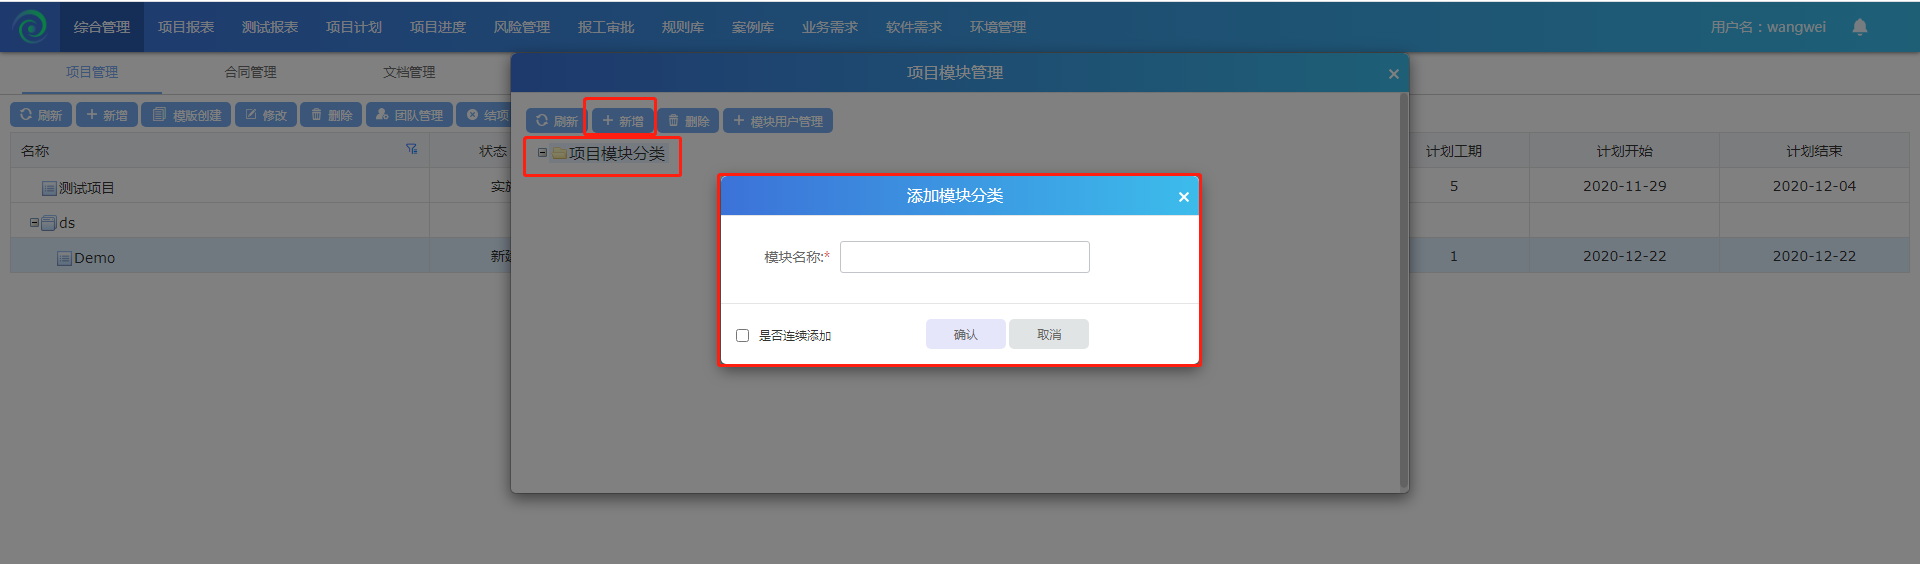This screenshot has height=564, width=1920.
Task: Click the green swirl app logo
Action: point(30,26)
